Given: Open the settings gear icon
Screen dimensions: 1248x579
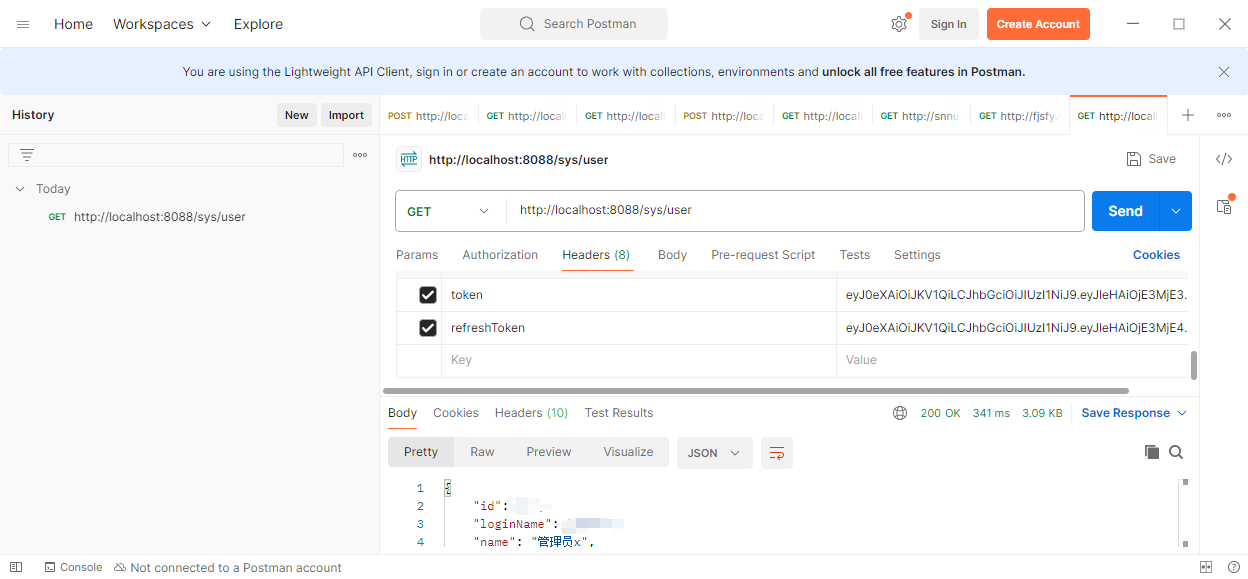Looking at the screenshot, I should tap(898, 24).
